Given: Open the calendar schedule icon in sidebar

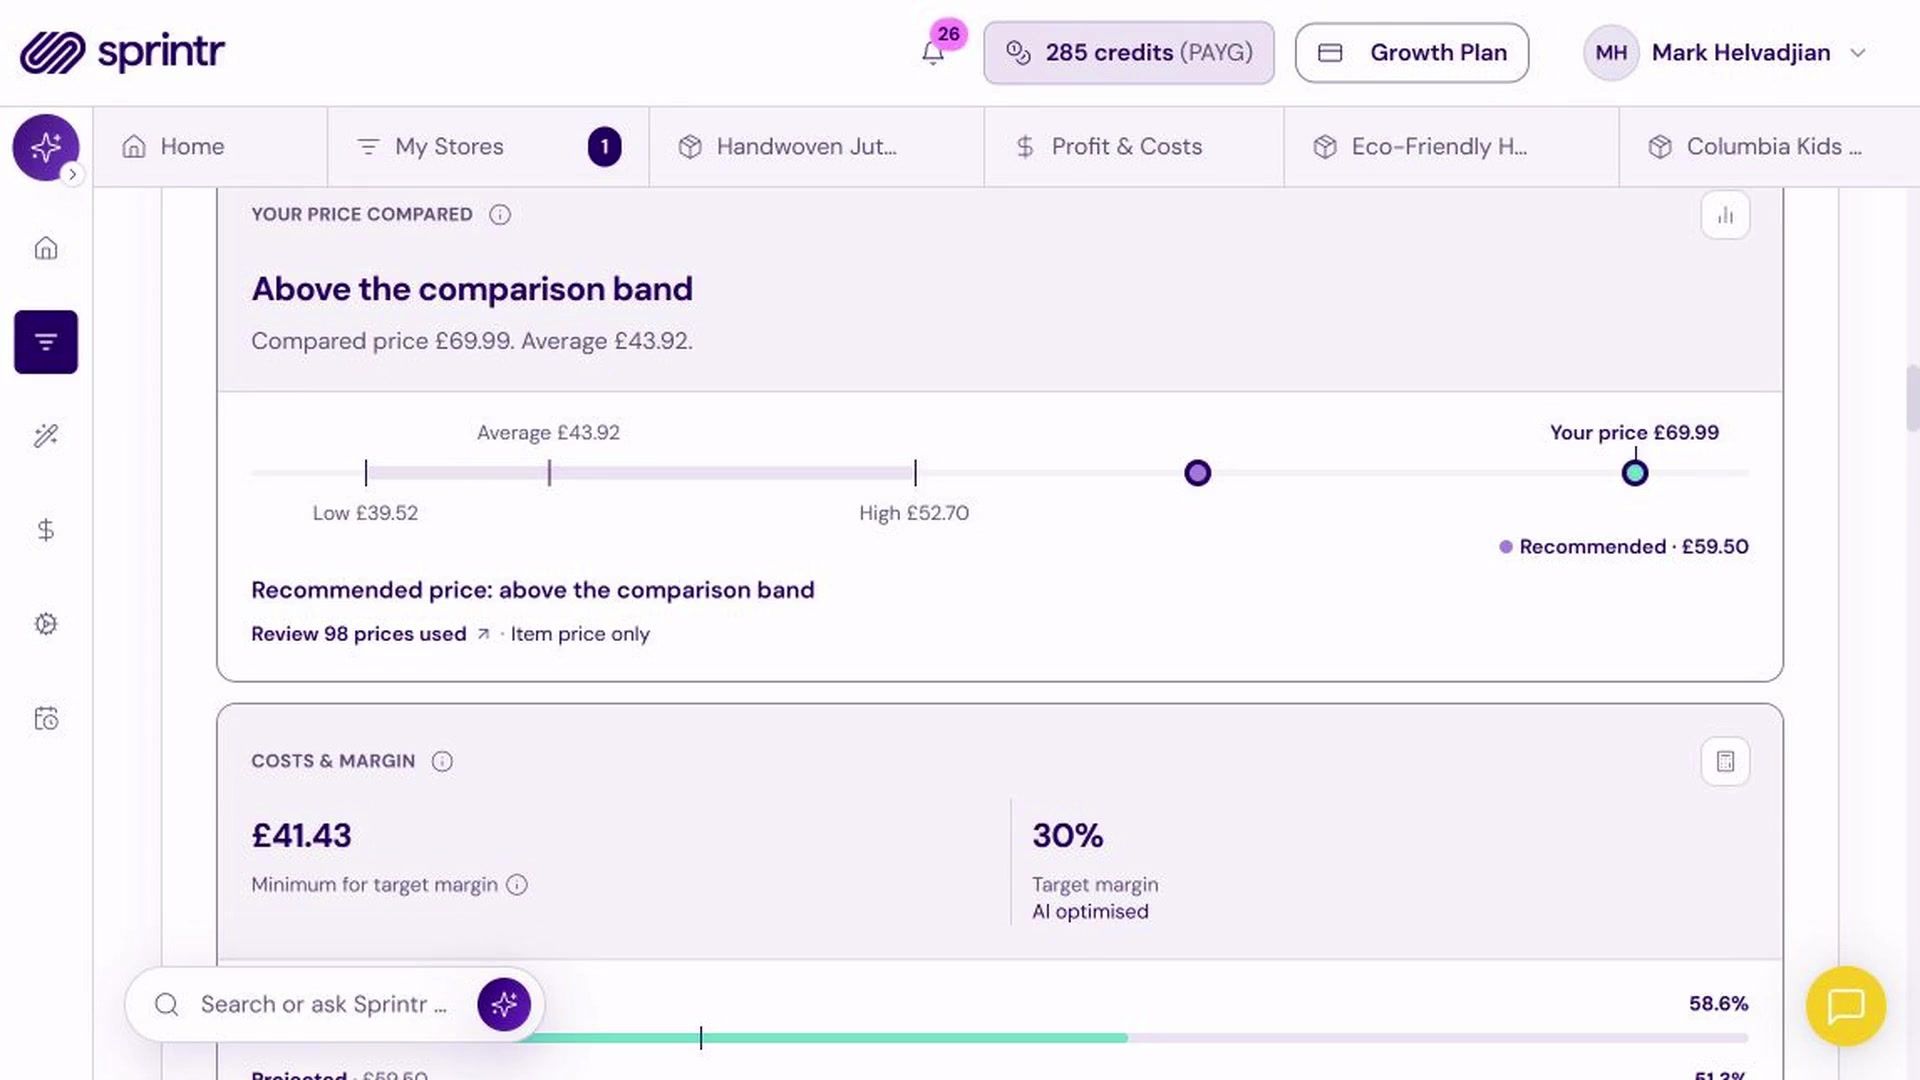Looking at the screenshot, I should coord(46,718).
